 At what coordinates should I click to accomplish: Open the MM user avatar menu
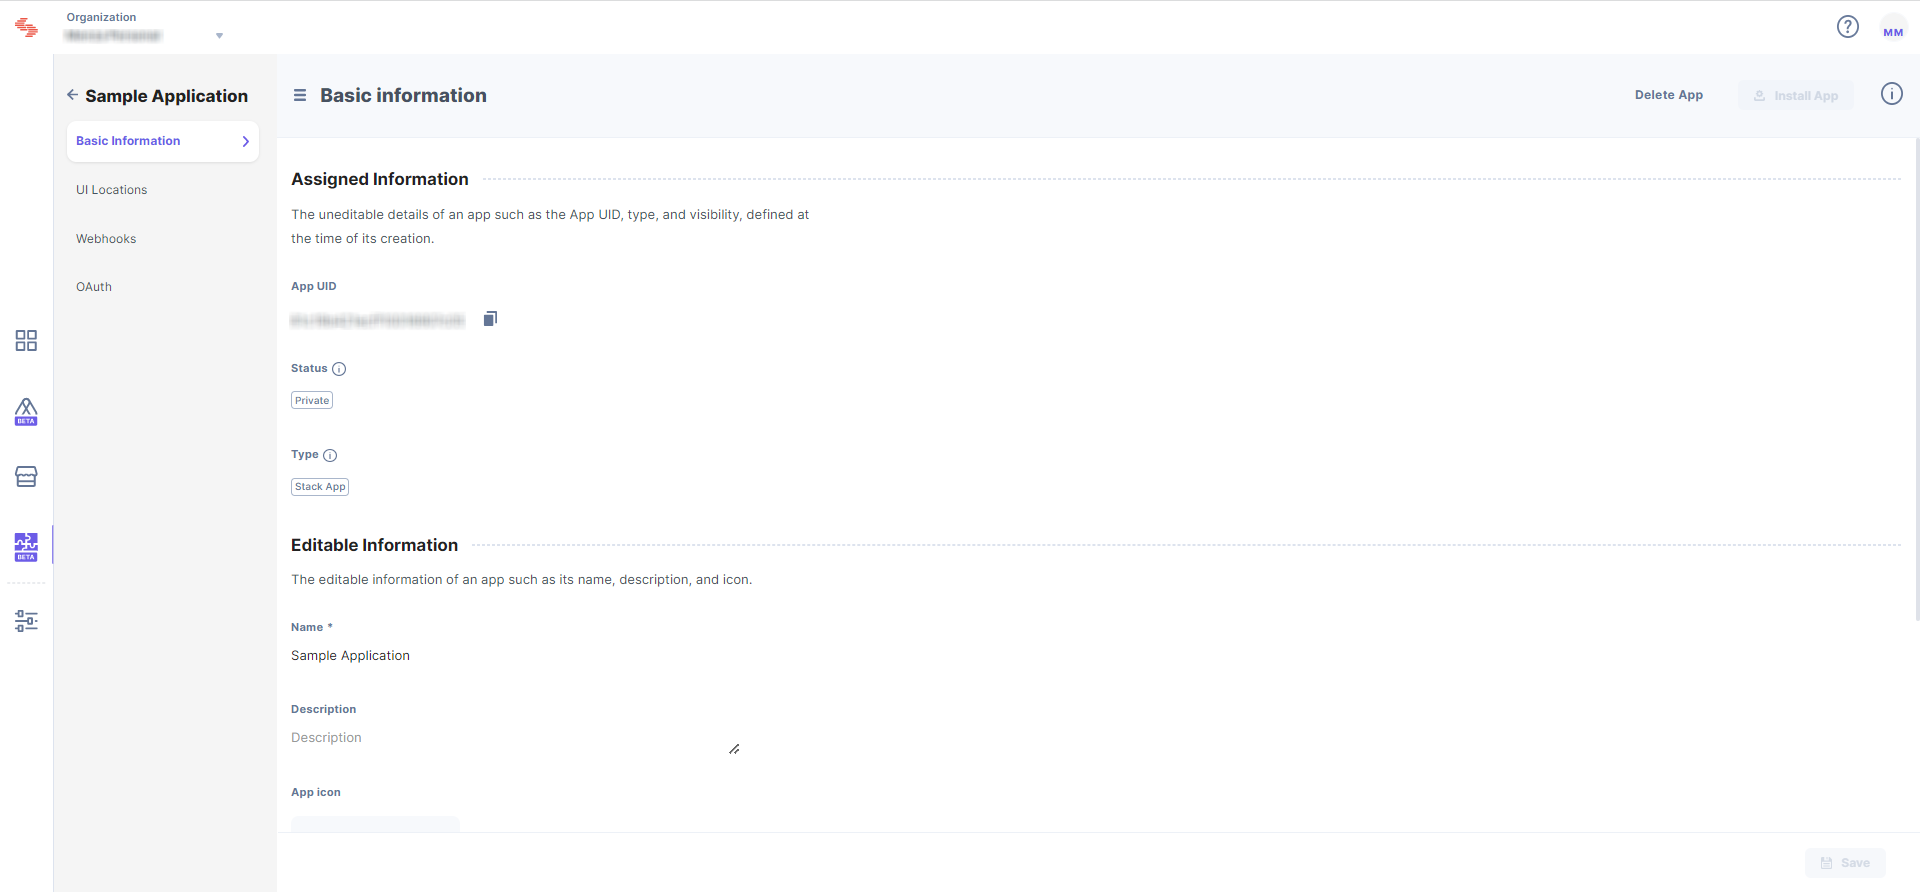click(1893, 28)
